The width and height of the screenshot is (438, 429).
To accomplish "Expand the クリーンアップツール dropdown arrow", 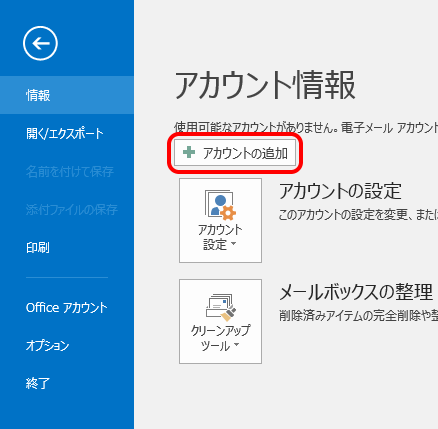I will [x=236, y=344].
